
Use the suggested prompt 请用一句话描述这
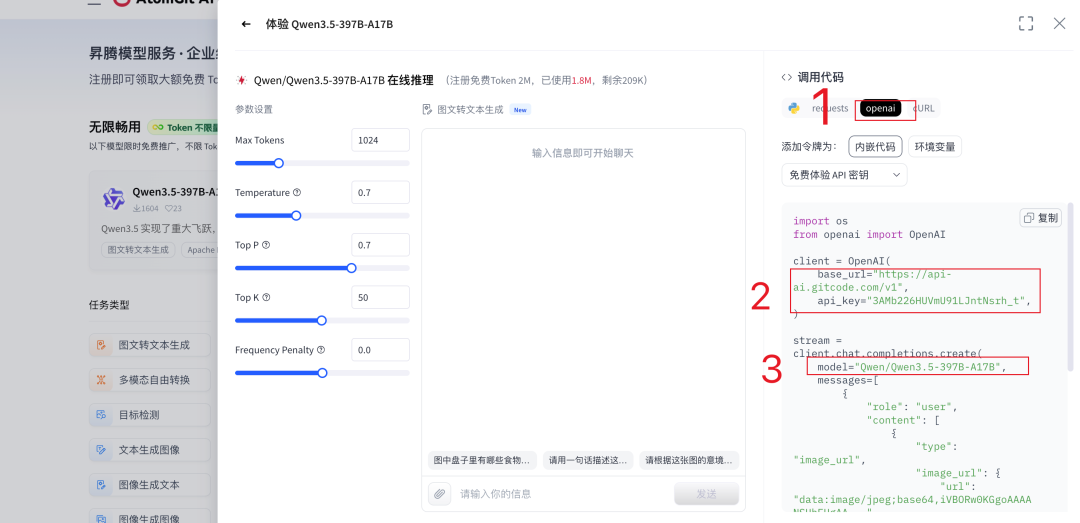tap(588, 460)
